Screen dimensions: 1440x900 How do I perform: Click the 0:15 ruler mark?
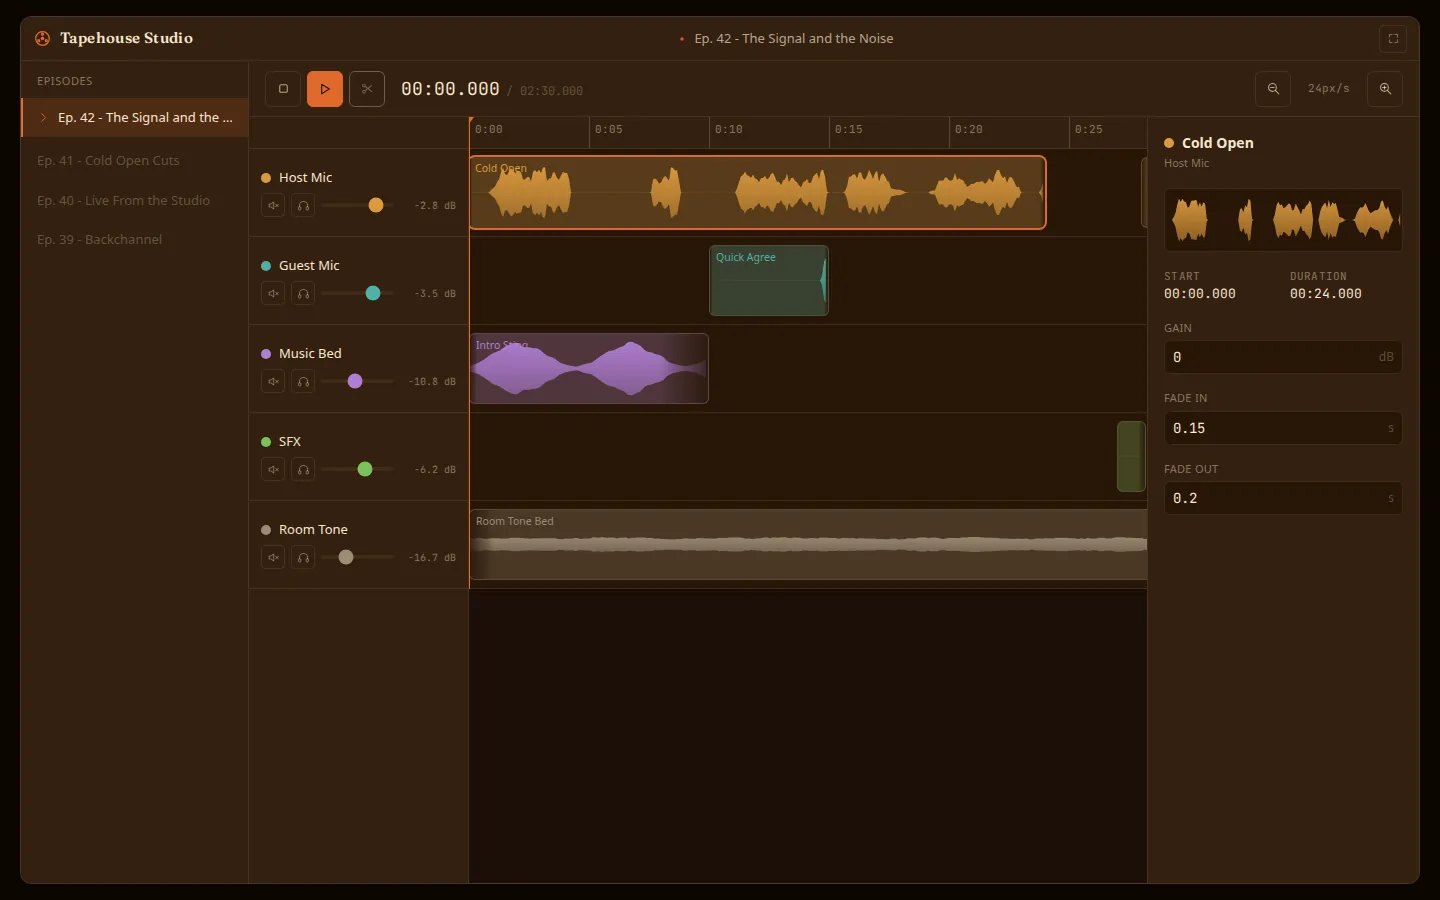[848, 130]
